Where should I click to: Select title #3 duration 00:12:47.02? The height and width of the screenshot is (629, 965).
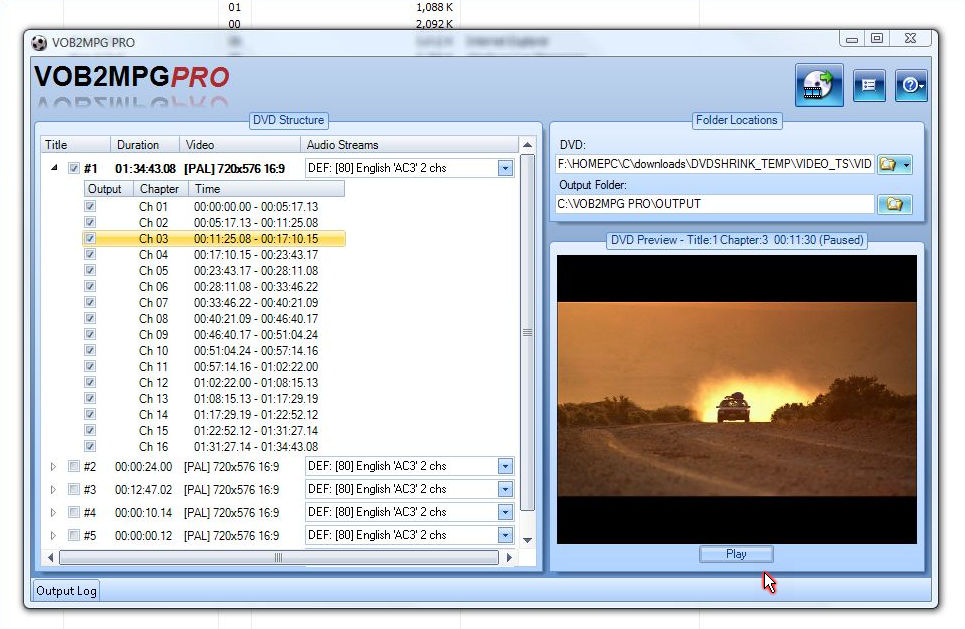coord(143,490)
